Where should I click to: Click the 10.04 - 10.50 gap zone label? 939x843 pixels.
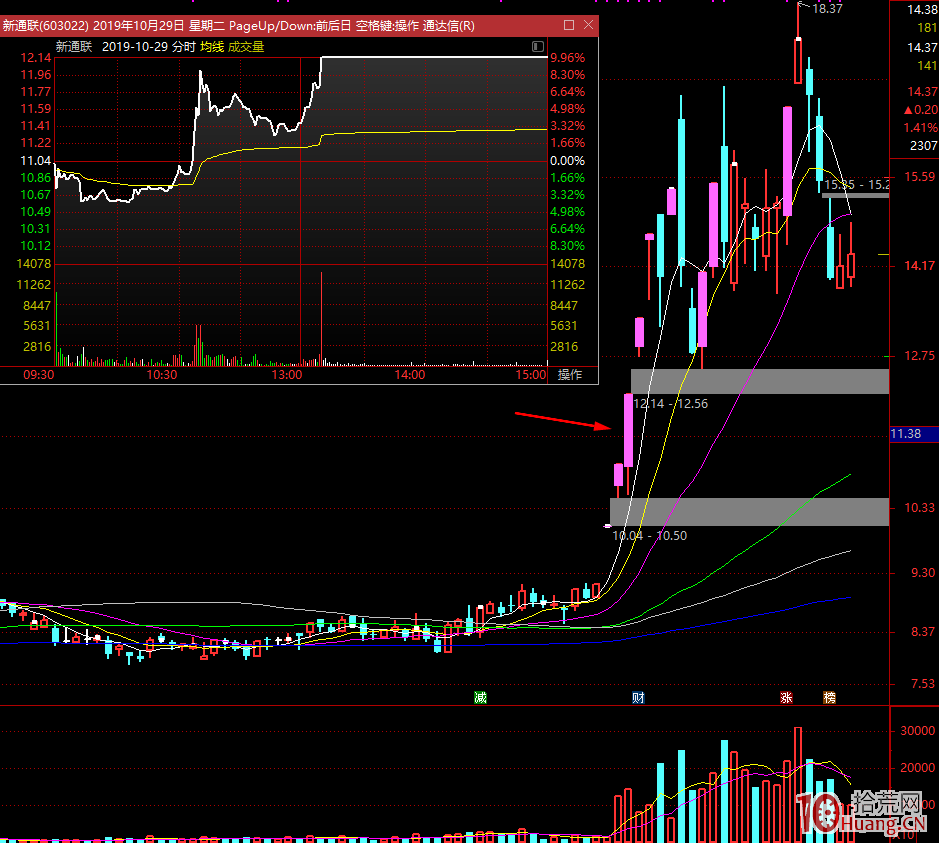tap(650, 536)
